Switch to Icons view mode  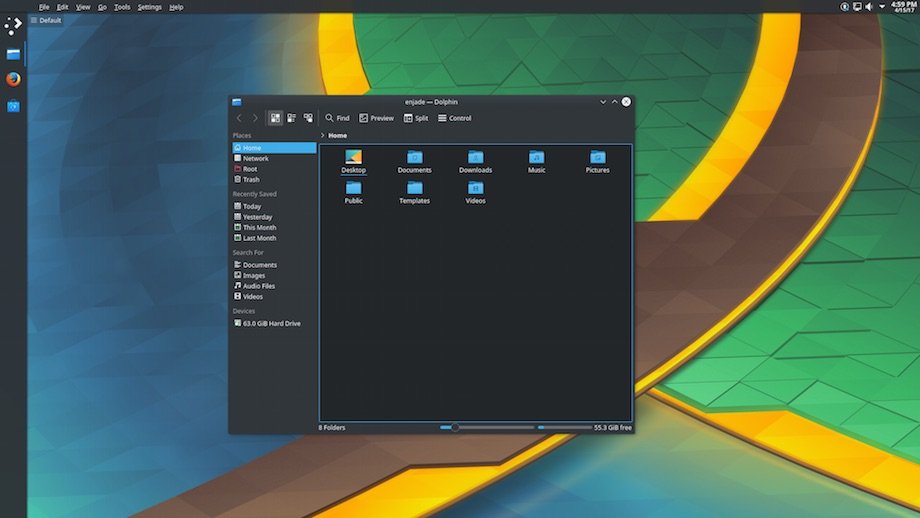tap(275, 118)
